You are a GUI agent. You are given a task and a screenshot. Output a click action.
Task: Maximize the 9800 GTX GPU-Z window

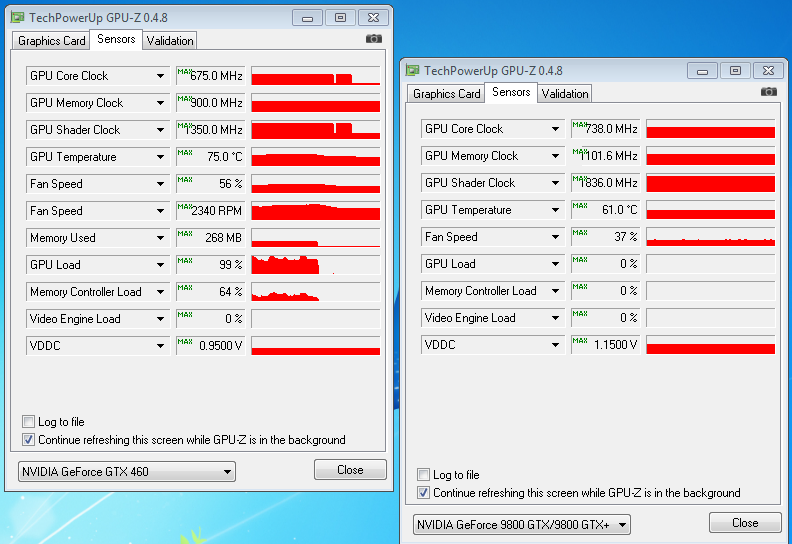[735, 71]
